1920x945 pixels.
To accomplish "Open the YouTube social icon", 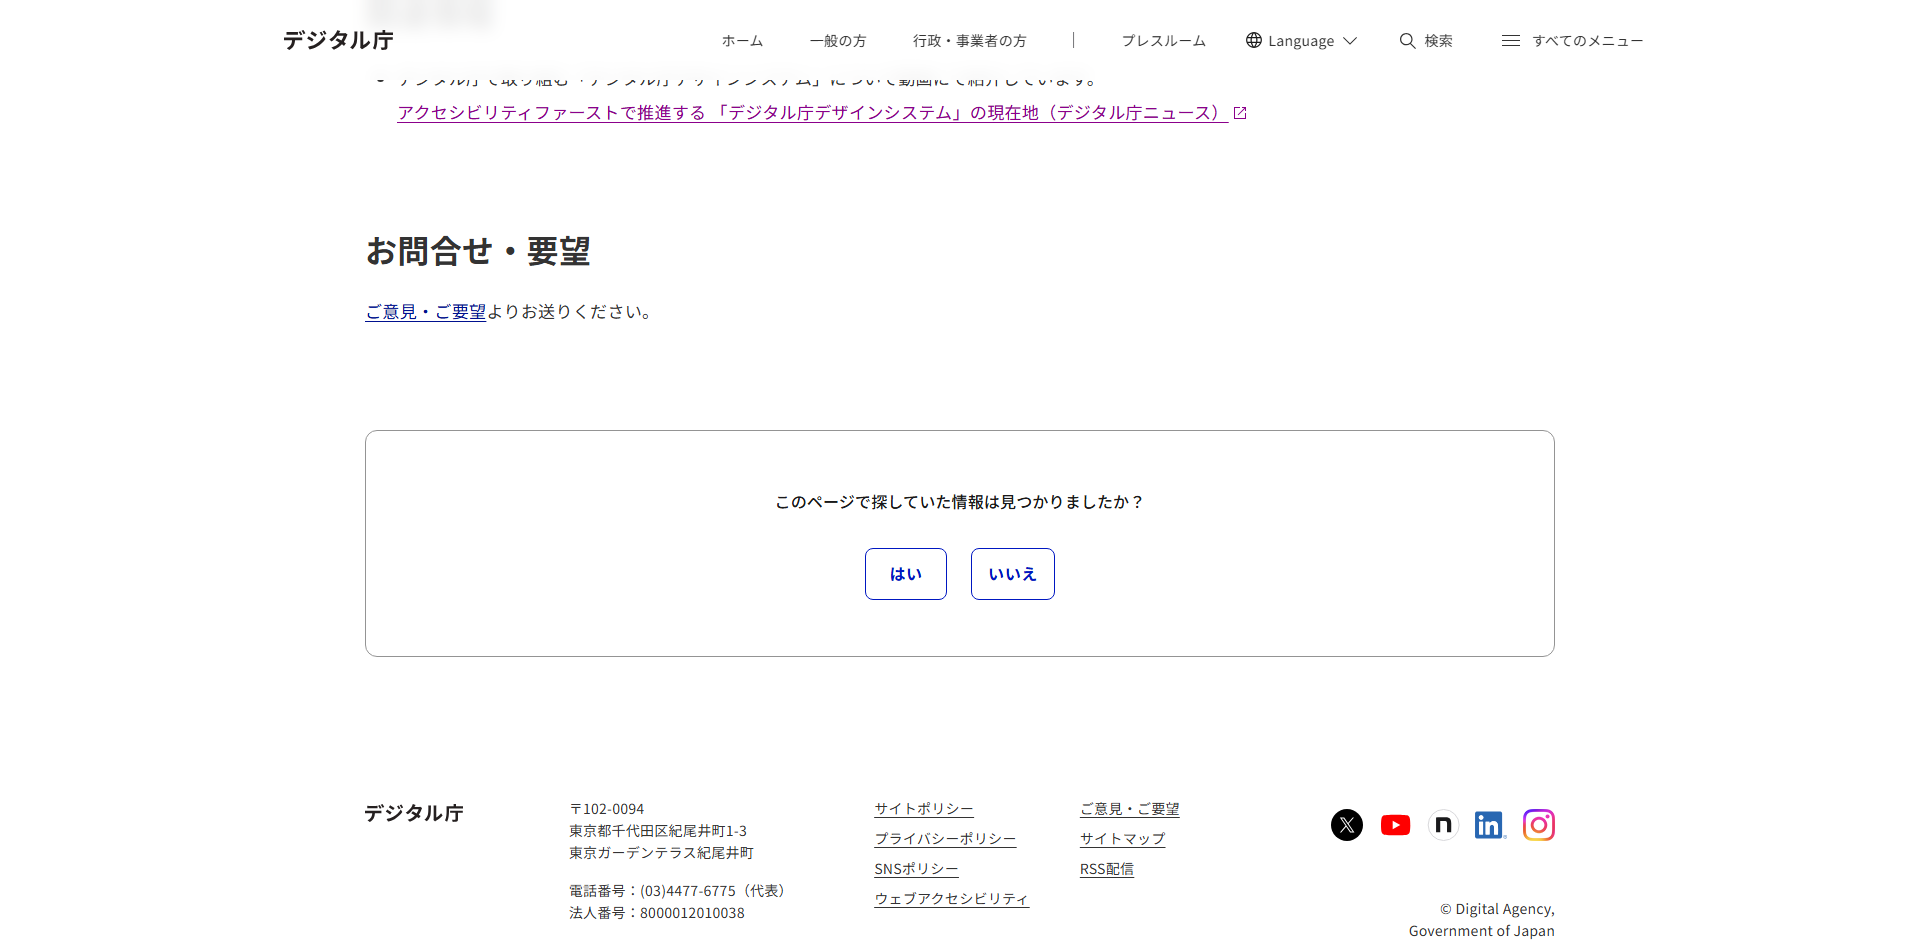I will click(x=1395, y=825).
